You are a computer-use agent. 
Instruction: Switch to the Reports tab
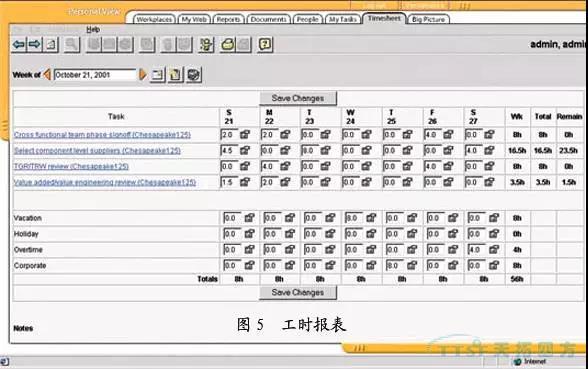click(x=228, y=19)
